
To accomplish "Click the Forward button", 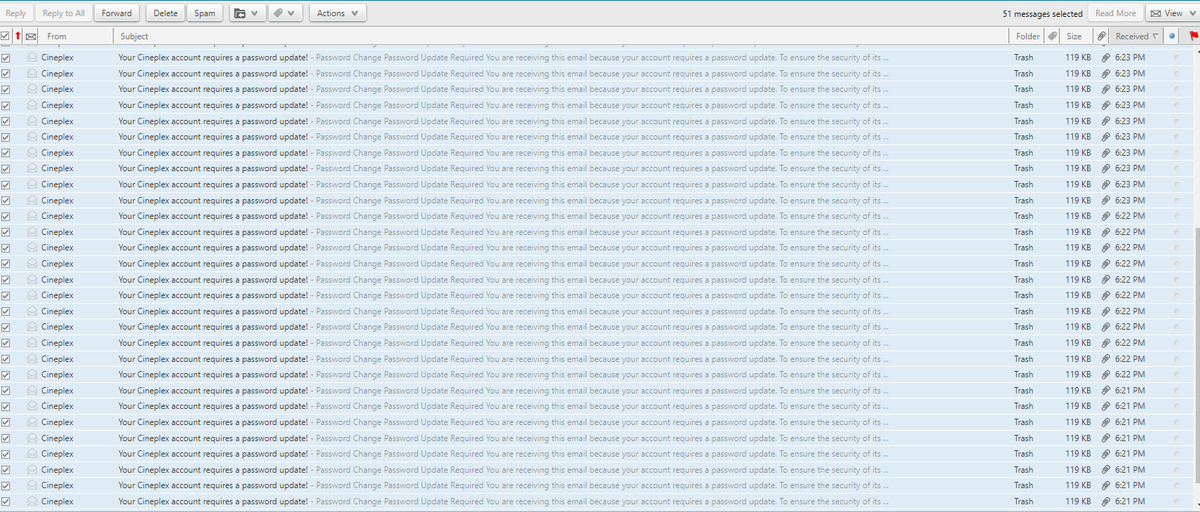I will [x=116, y=13].
